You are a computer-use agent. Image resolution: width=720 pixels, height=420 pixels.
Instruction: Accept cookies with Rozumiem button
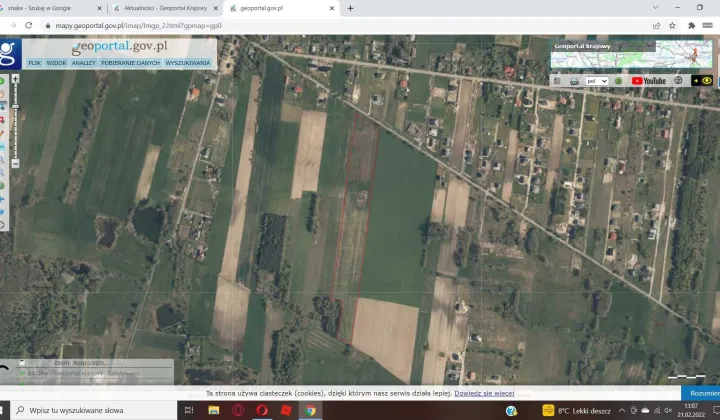pos(701,393)
